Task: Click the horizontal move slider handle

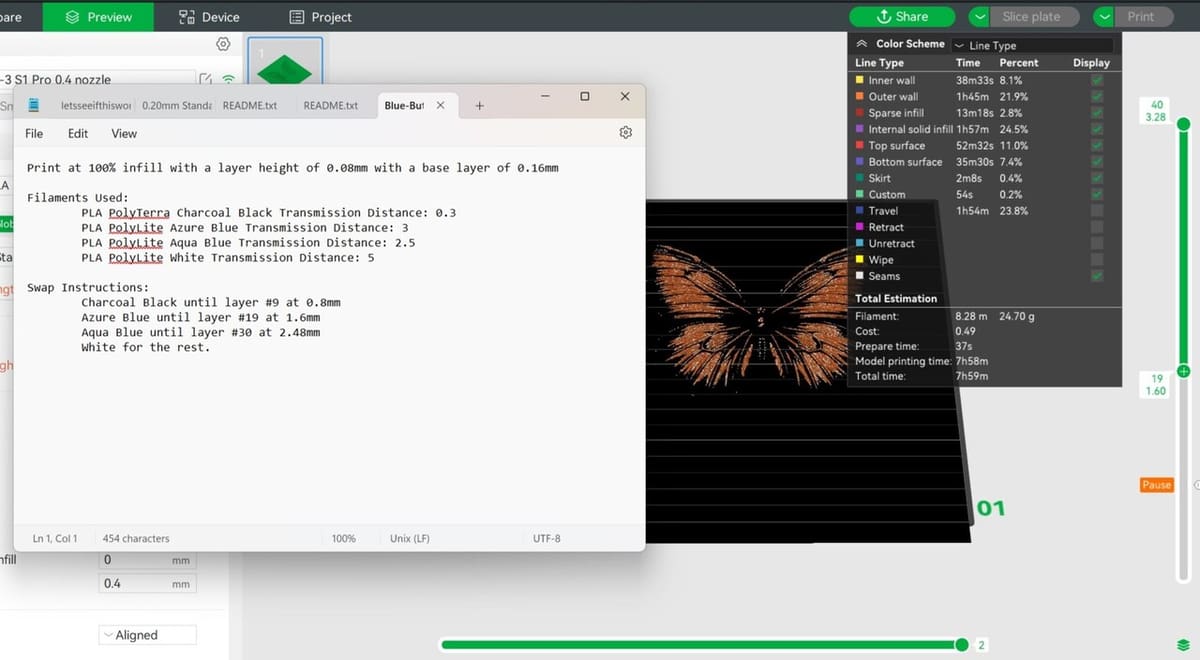Action: (x=962, y=645)
